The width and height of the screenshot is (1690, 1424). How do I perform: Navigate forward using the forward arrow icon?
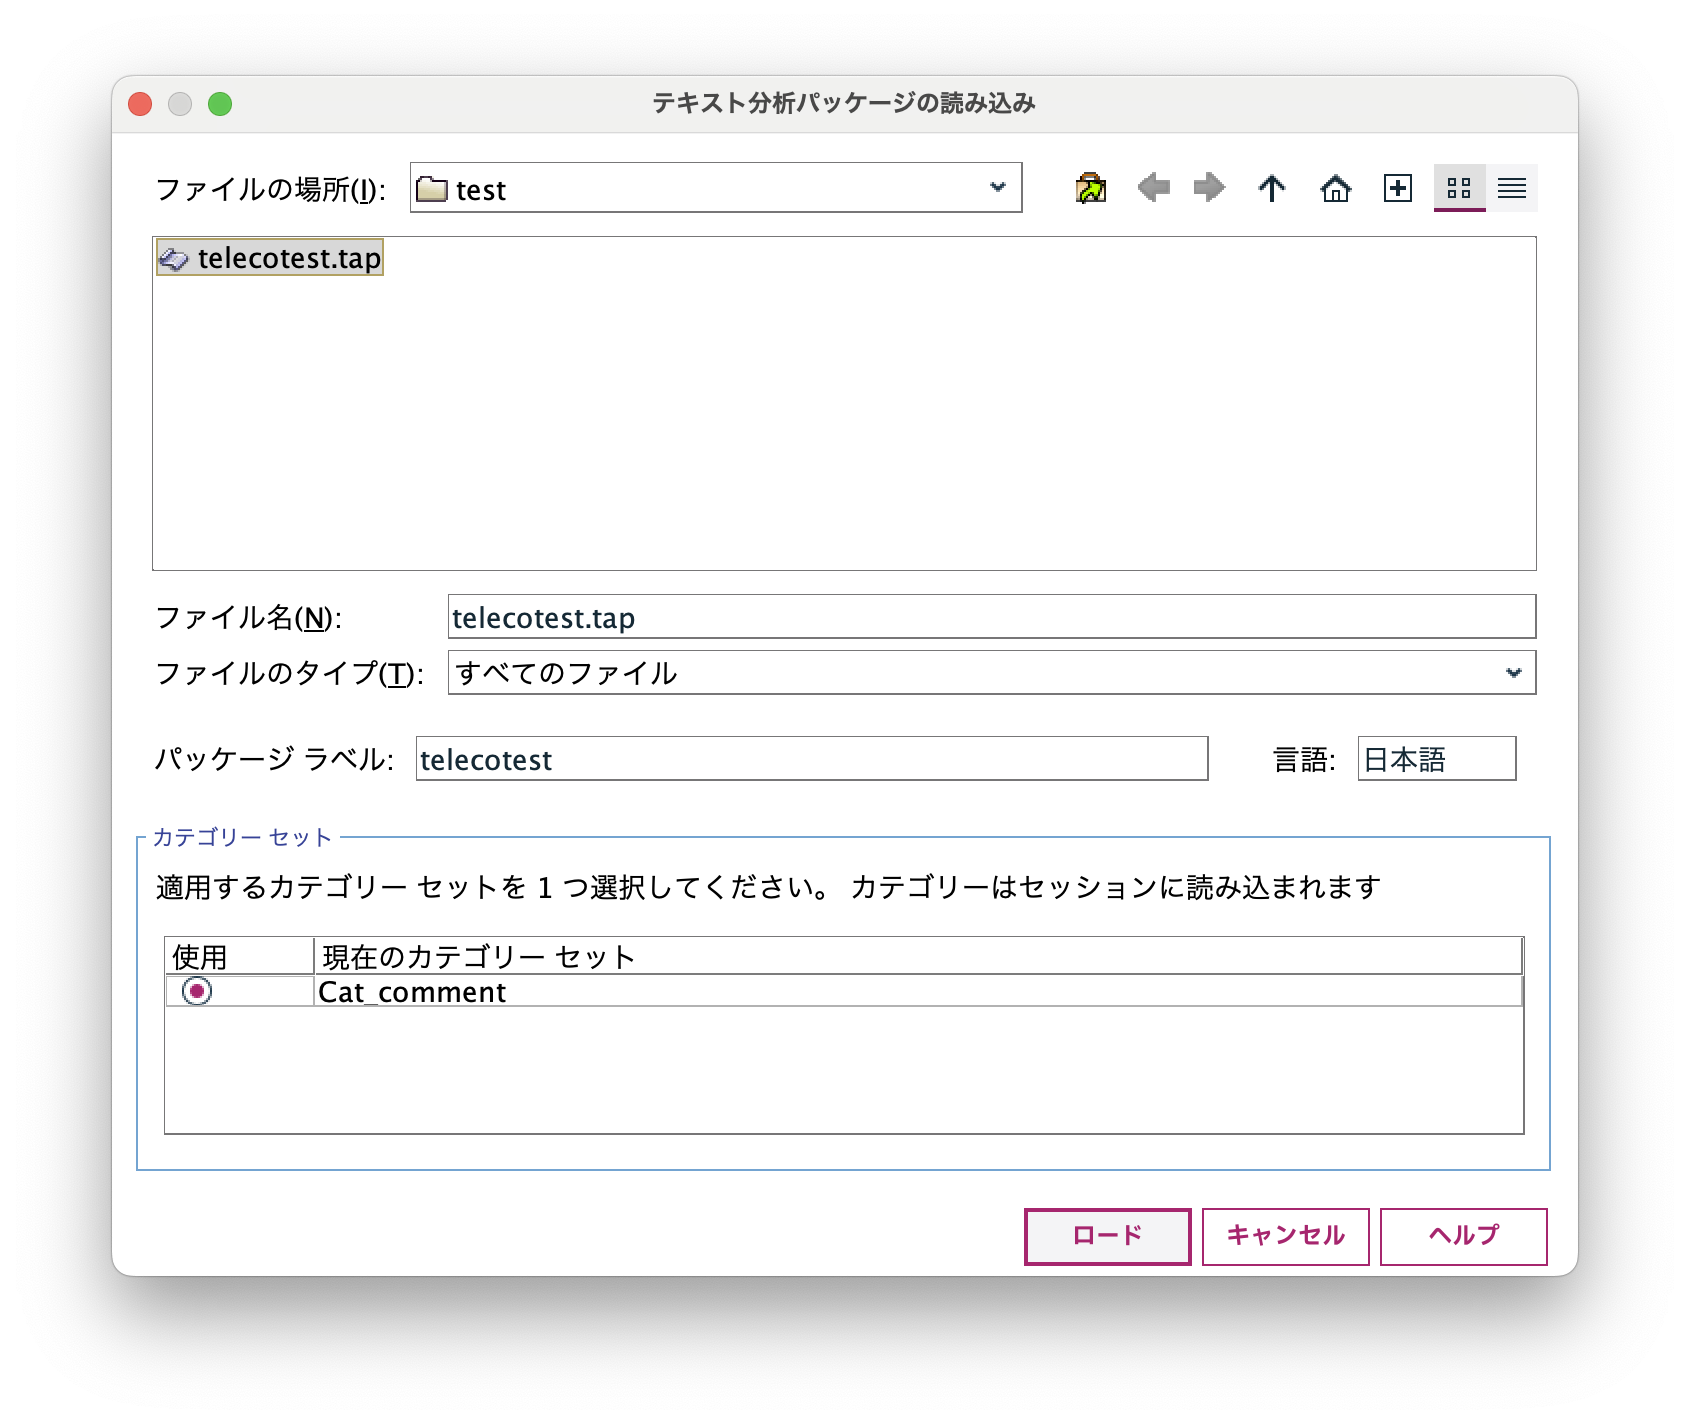coord(1208,187)
